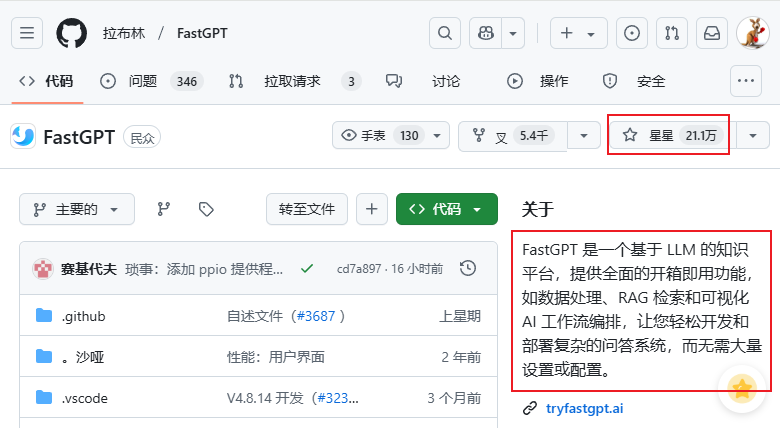This screenshot has height=428, width=780.
Task: Open the hamburger navigation menu
Action: [27, 33]
